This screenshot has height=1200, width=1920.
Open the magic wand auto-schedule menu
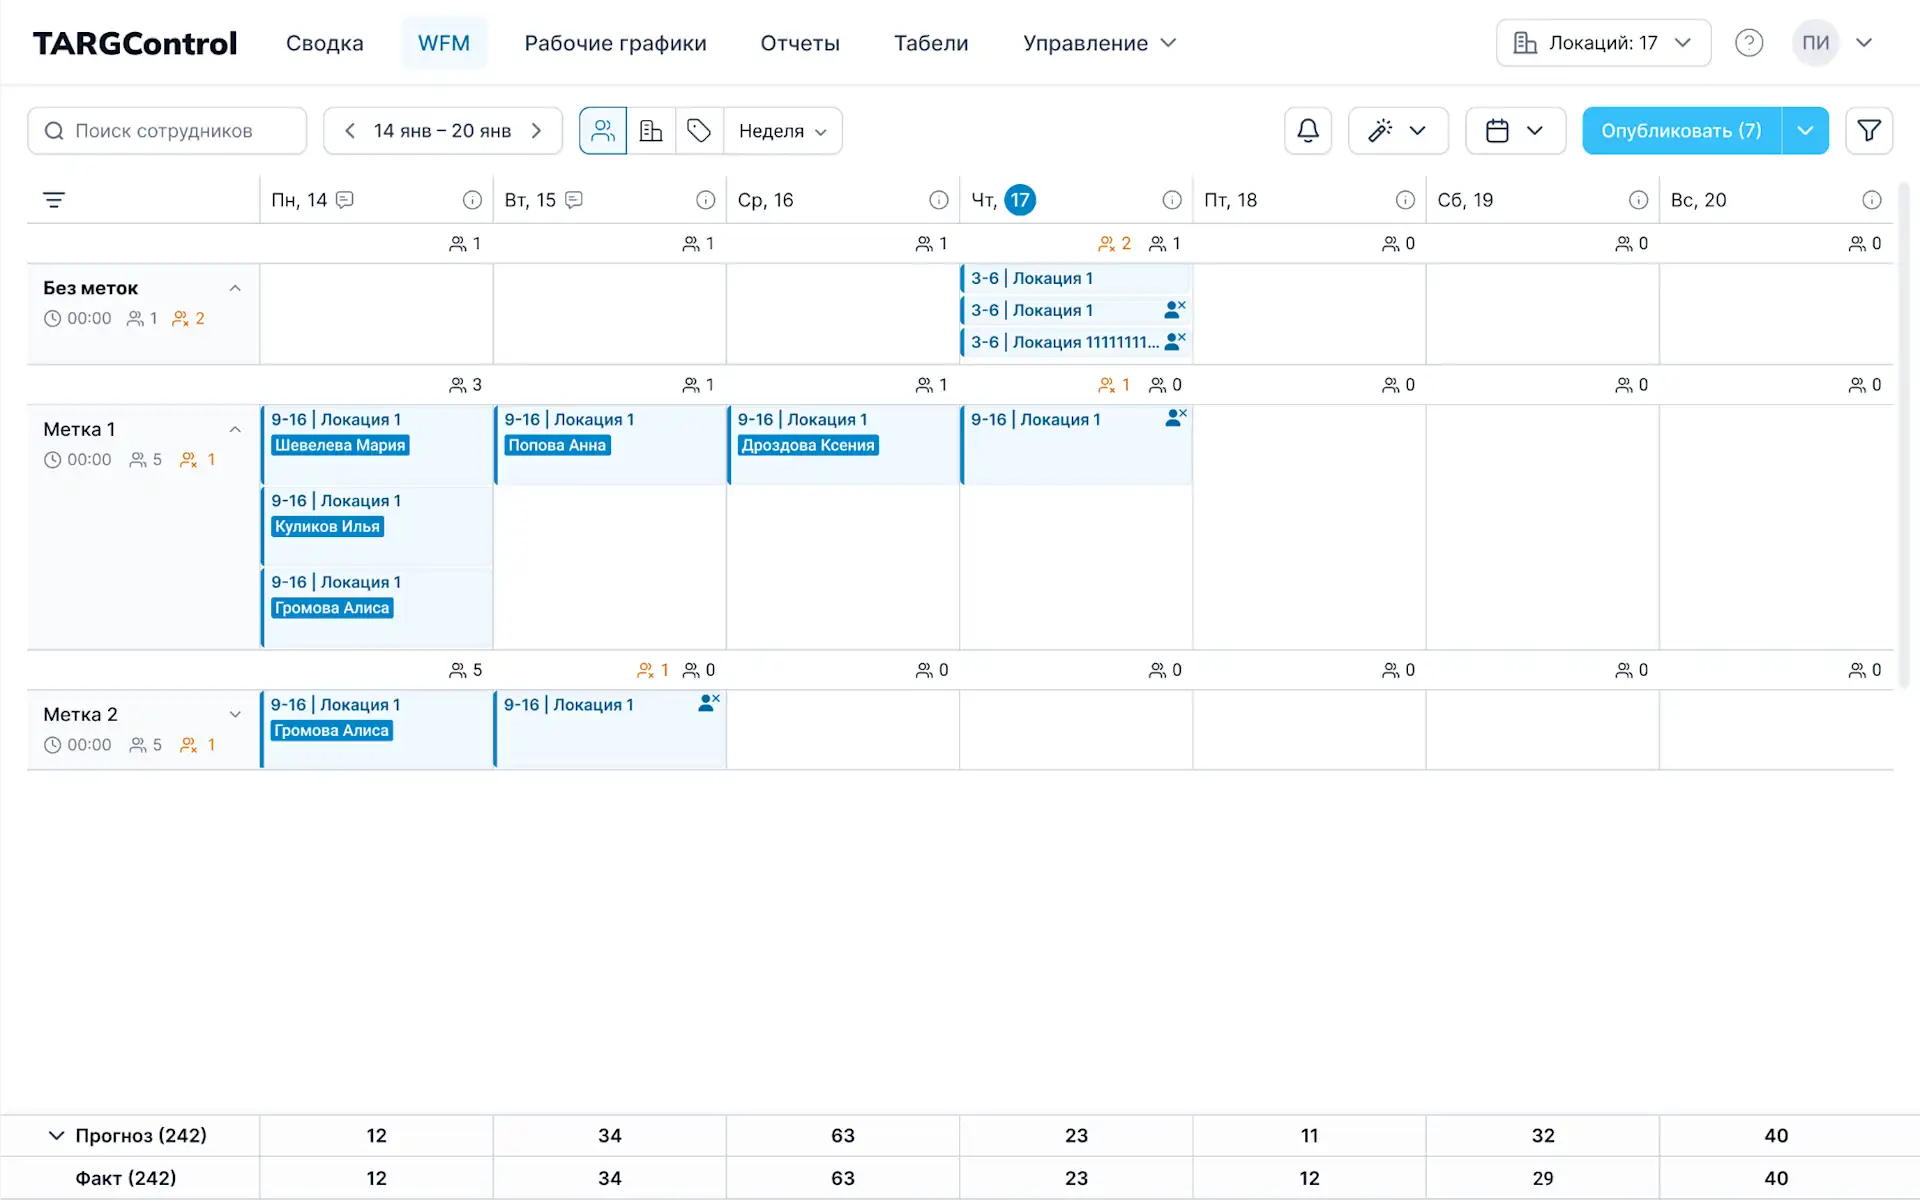pos(1397,131)
